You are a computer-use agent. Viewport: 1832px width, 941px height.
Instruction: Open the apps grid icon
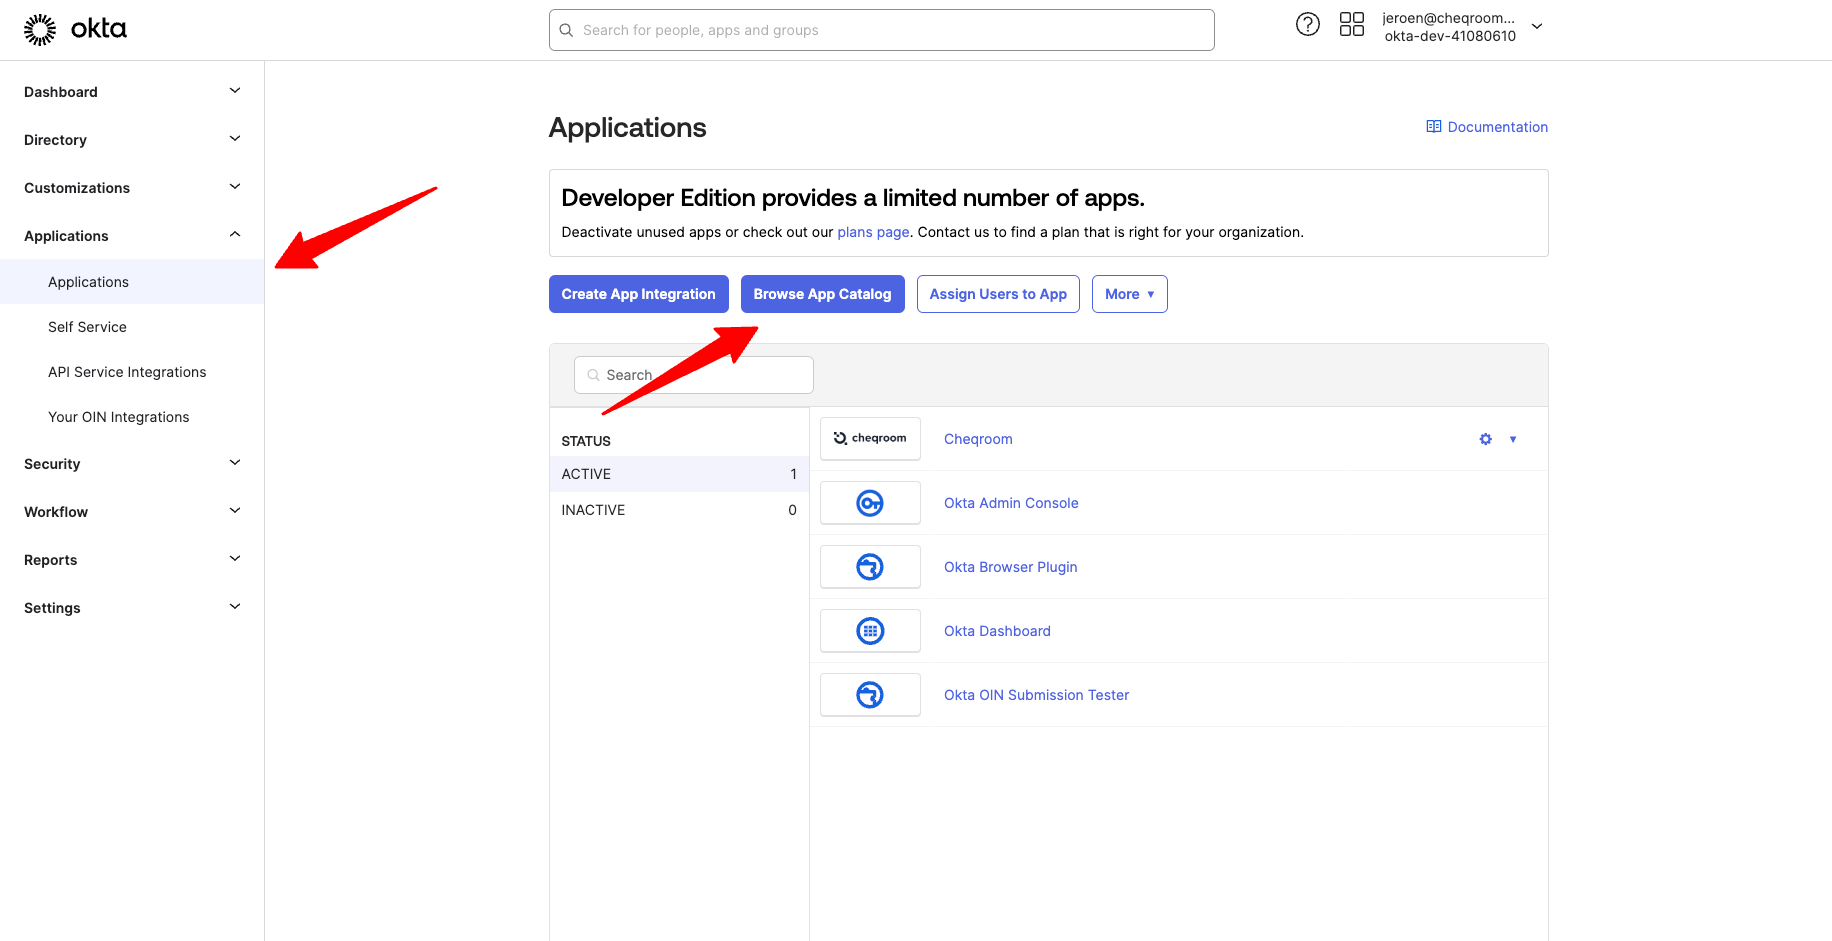[x=1351, y=25]
